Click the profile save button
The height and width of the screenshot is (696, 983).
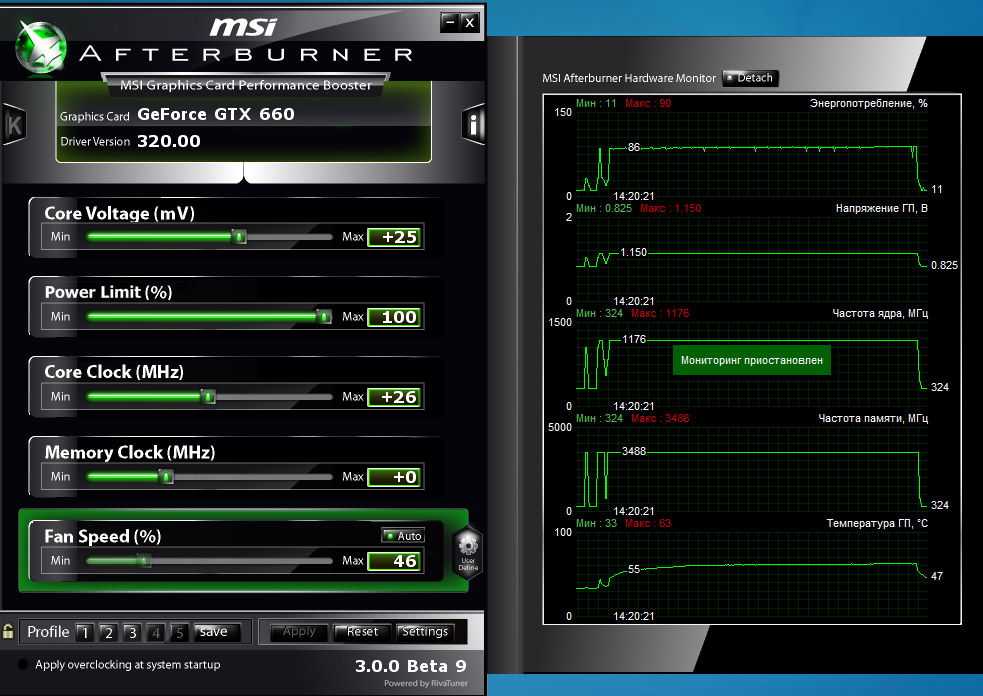click(x=215, y=632)
